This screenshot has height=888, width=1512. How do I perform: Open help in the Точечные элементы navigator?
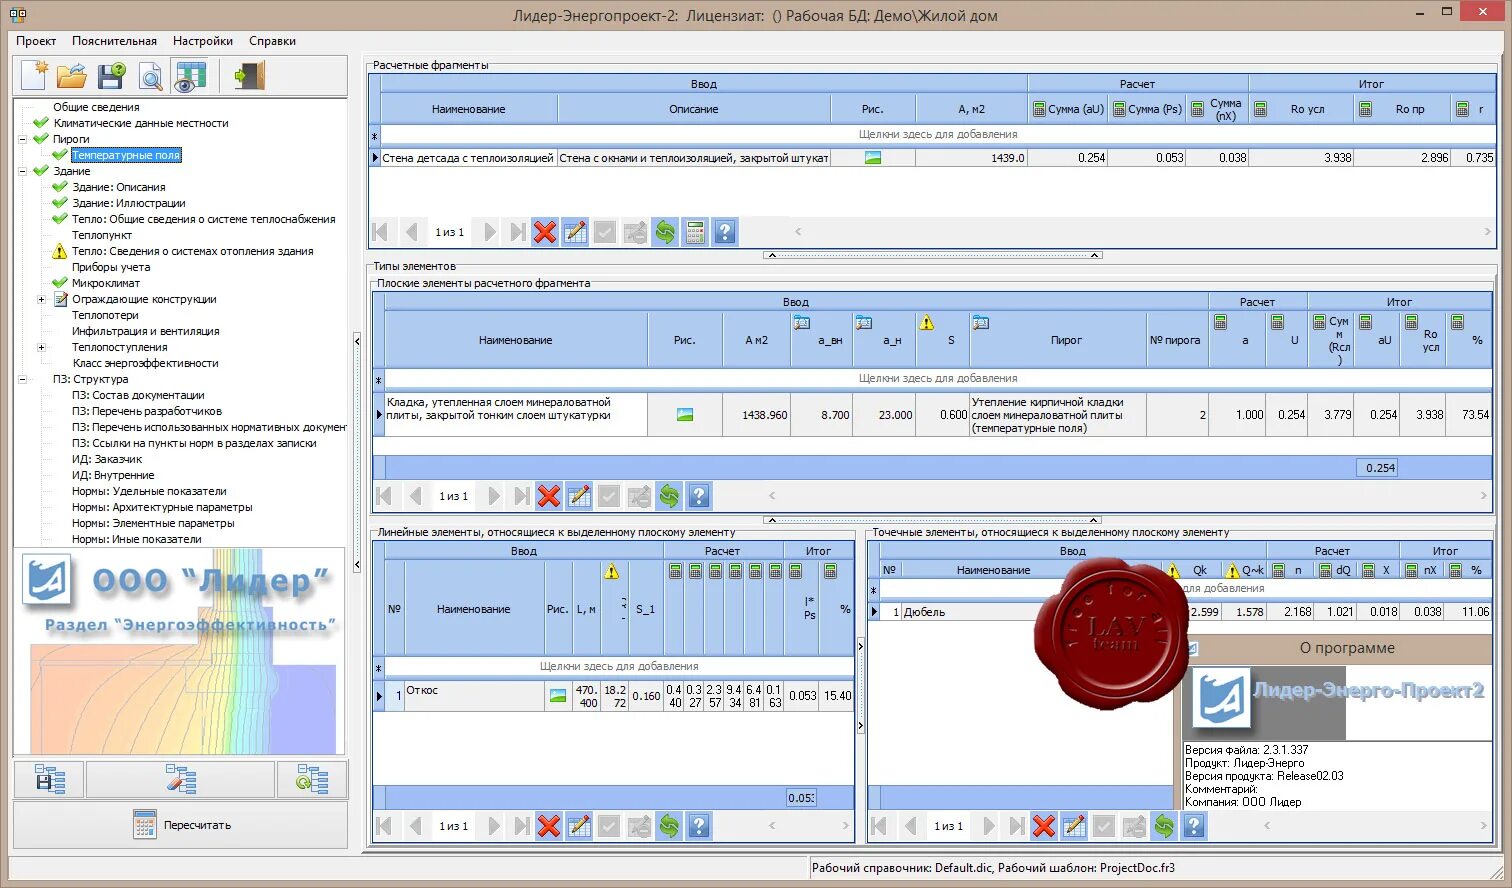[x=1194, y=826]
